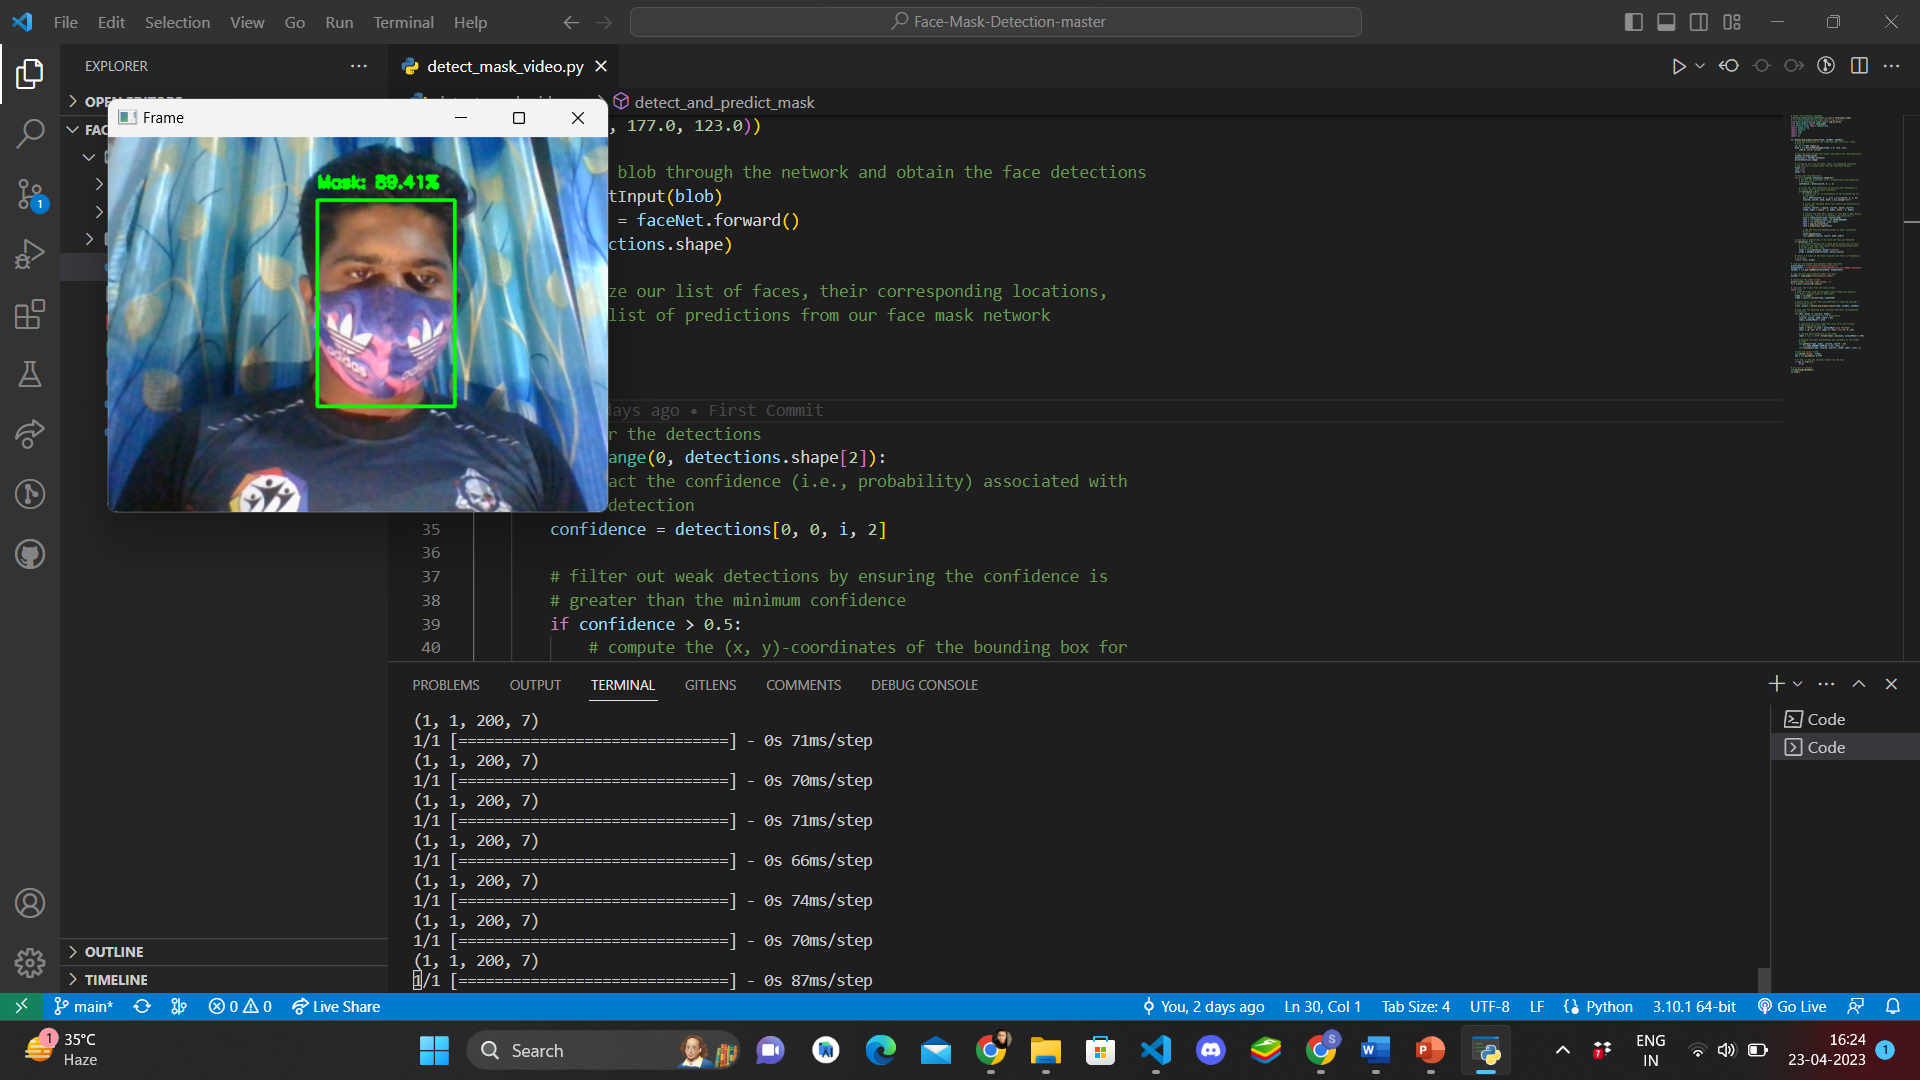
Task: Open the Terminal menu
Action: pos(403,22)
